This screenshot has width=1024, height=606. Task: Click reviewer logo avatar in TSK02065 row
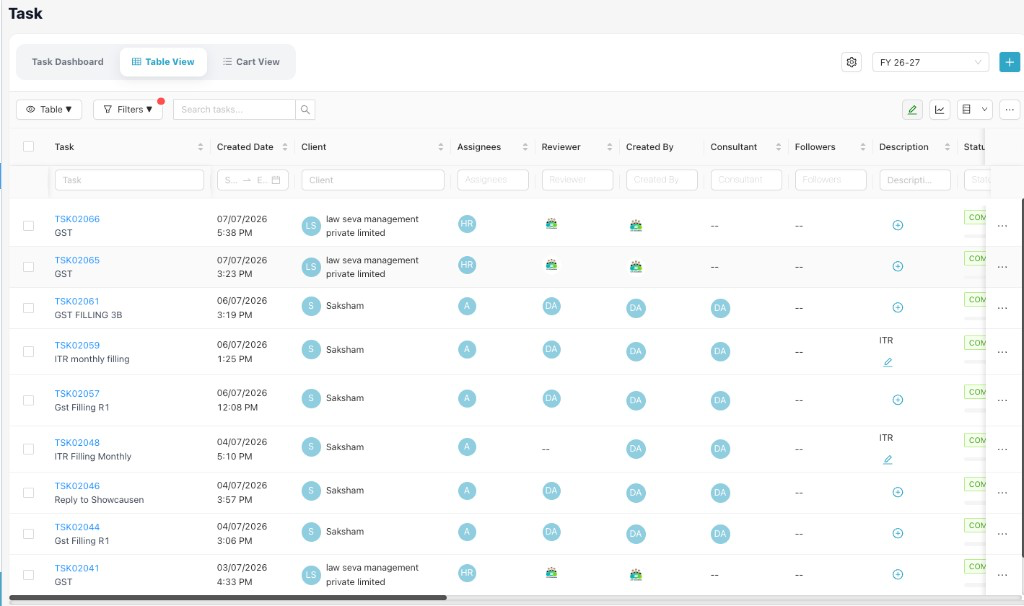(x=551, y=265)
